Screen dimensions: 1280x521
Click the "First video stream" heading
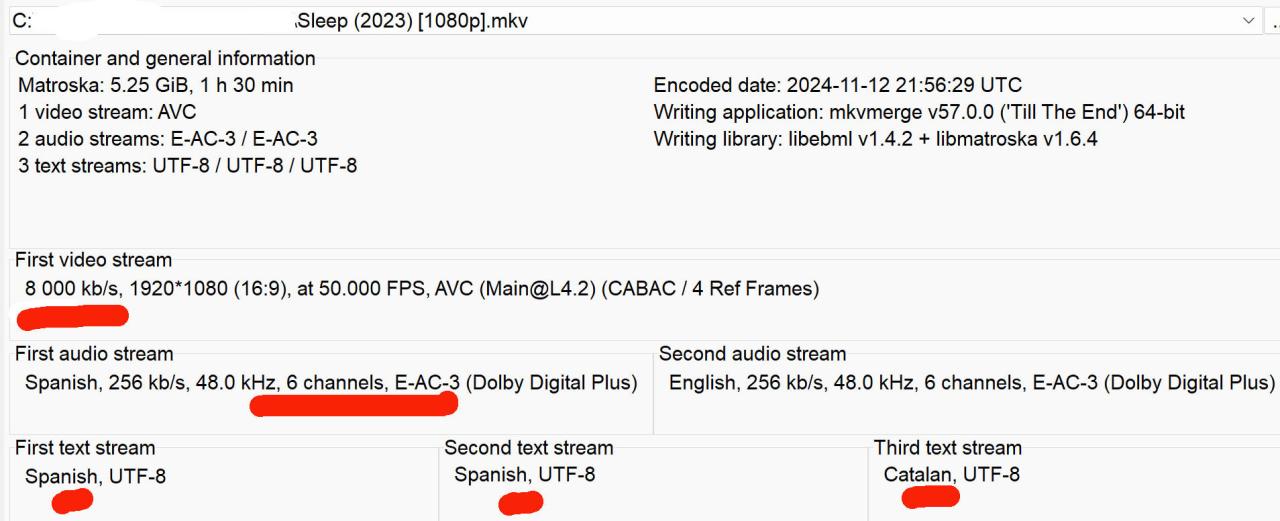click(93, 260)
